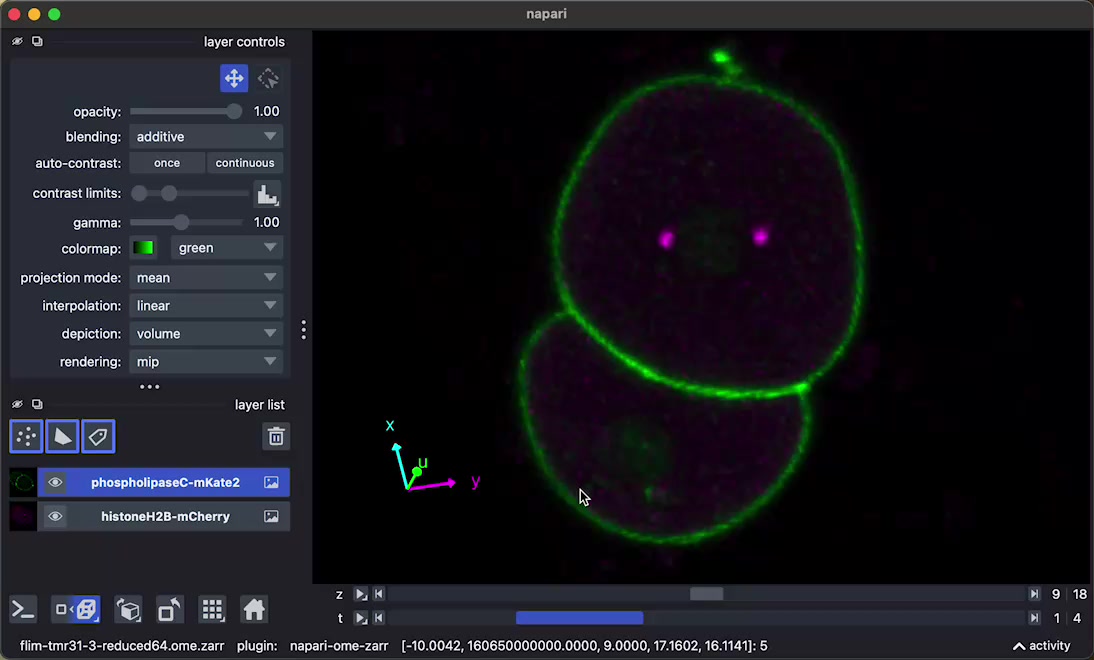
Task: Change order of visible axes
Action: click(x=128, y=610)
